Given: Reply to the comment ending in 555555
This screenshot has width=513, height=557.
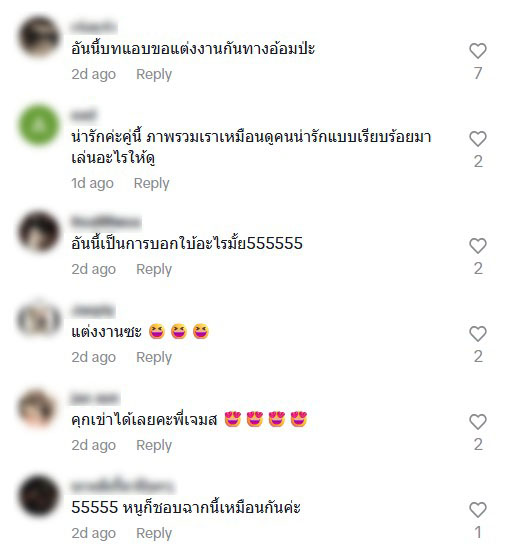Looking at the screenshot, I should [x=154, y=269].
